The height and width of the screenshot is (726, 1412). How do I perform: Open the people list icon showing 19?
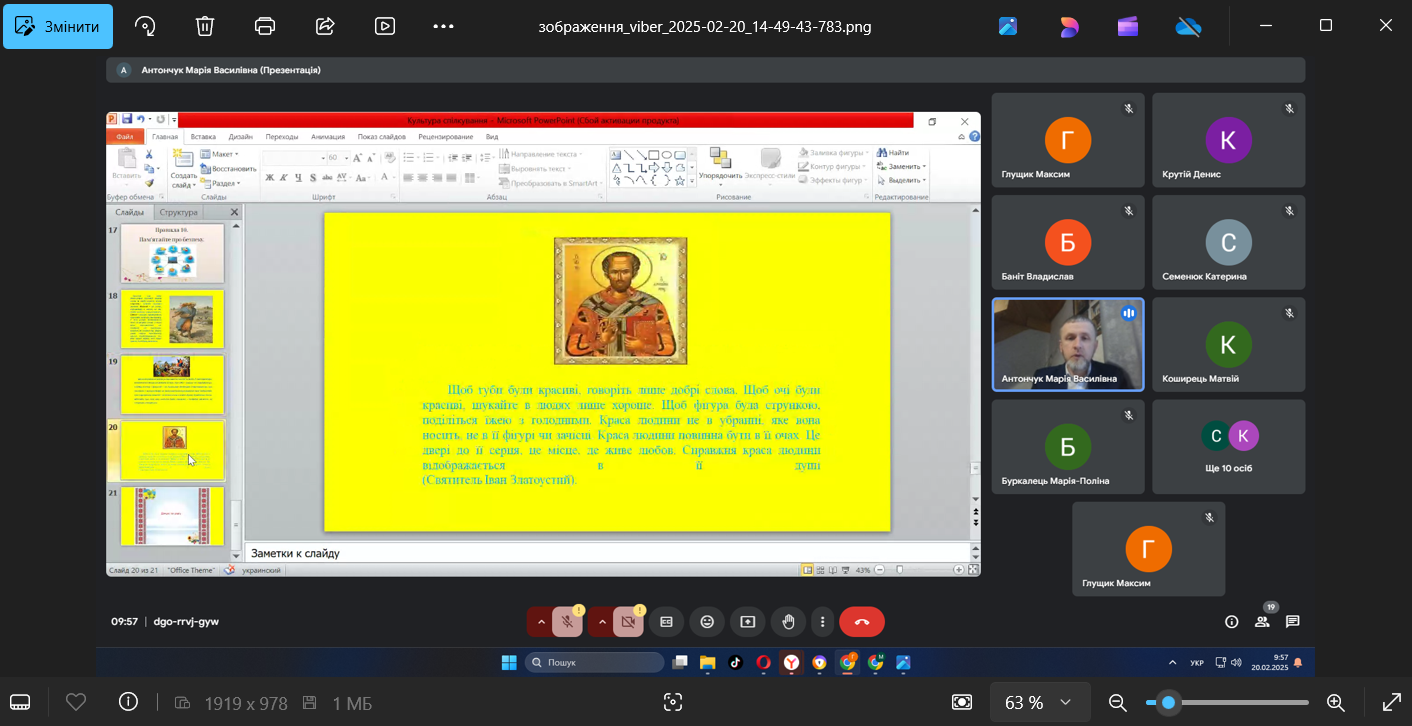click(1263, 621)
